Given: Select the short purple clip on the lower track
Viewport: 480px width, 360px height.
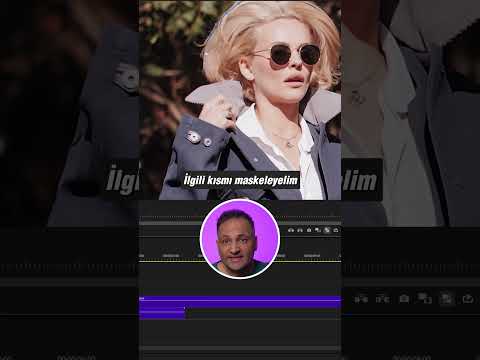Looking at the screenshot, I should [x=162, y=314].
